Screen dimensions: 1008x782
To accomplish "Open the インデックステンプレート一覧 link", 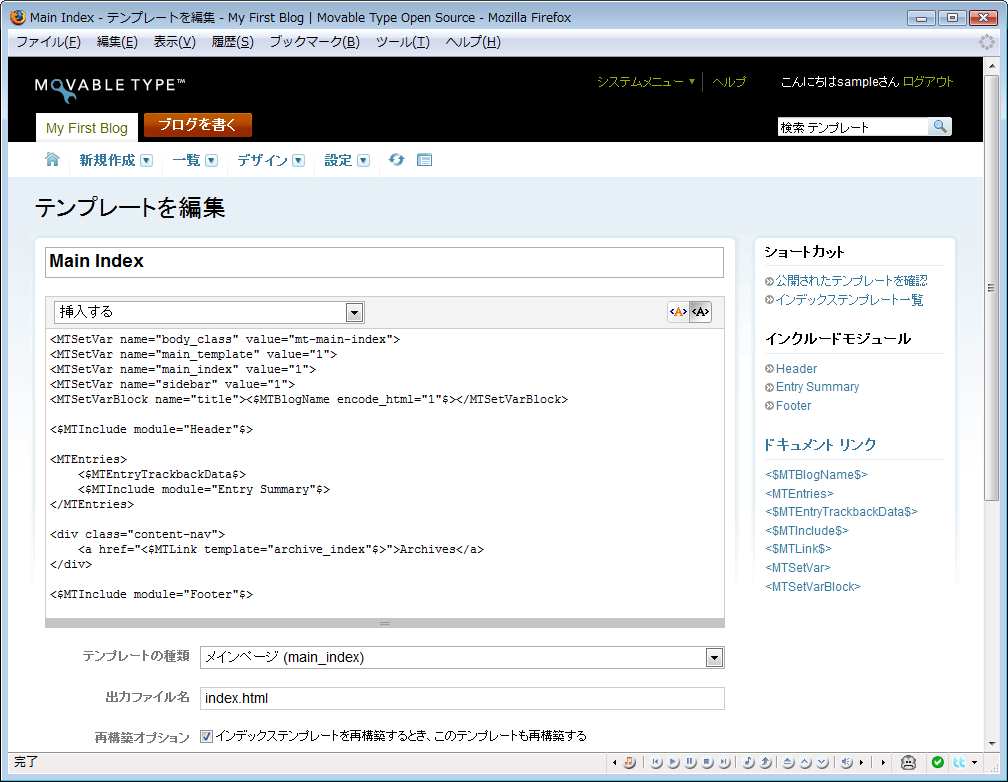I will tap(849, 300).
